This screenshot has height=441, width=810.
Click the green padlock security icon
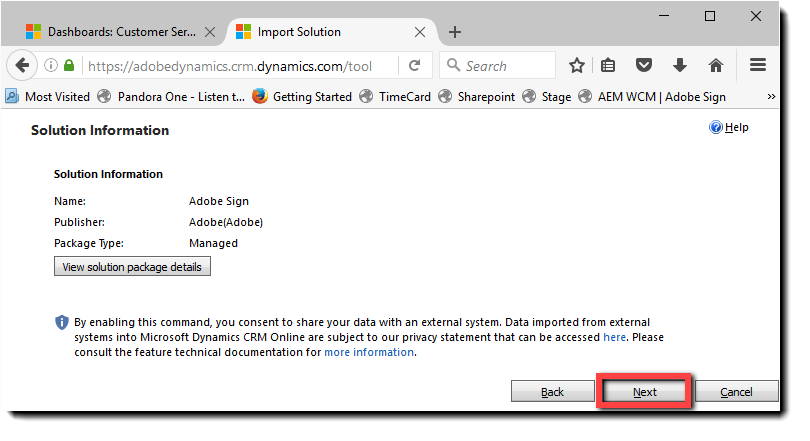[69, 65]
